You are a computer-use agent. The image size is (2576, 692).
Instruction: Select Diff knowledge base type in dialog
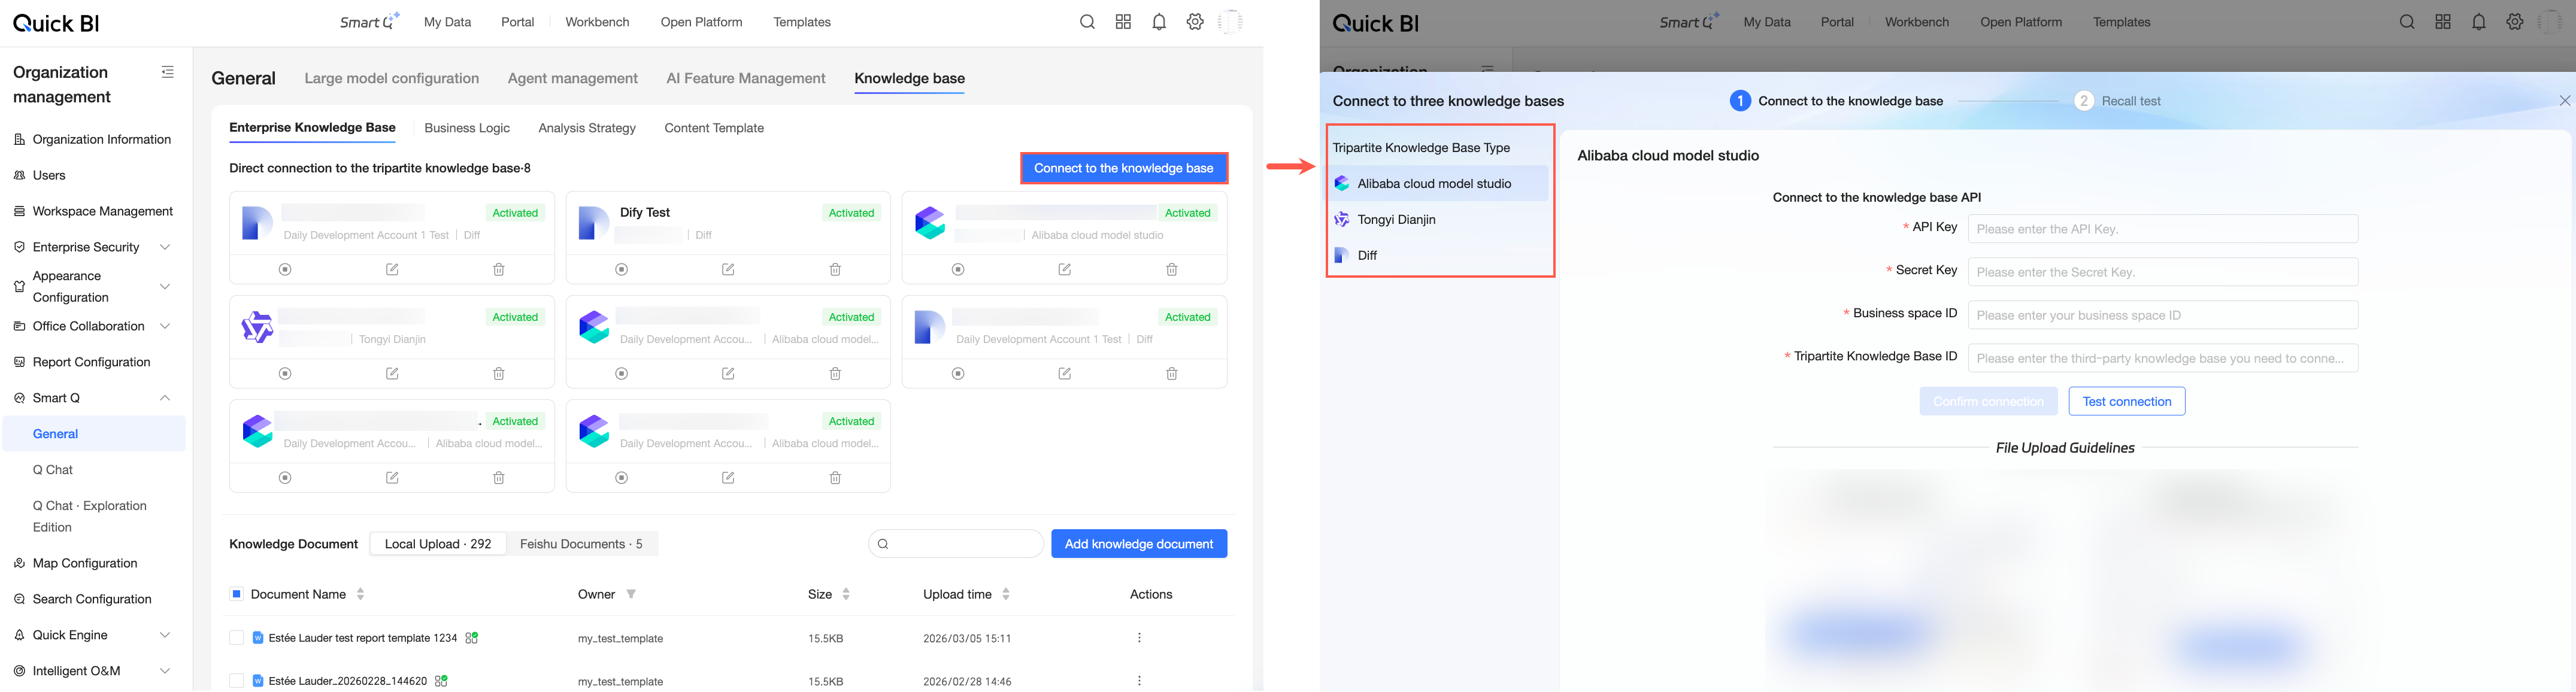tap(1439, 256)
